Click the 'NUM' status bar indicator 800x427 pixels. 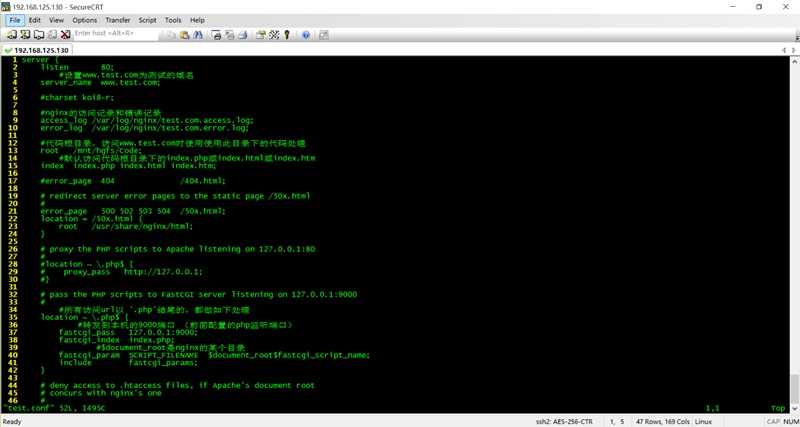click(790, 422)
